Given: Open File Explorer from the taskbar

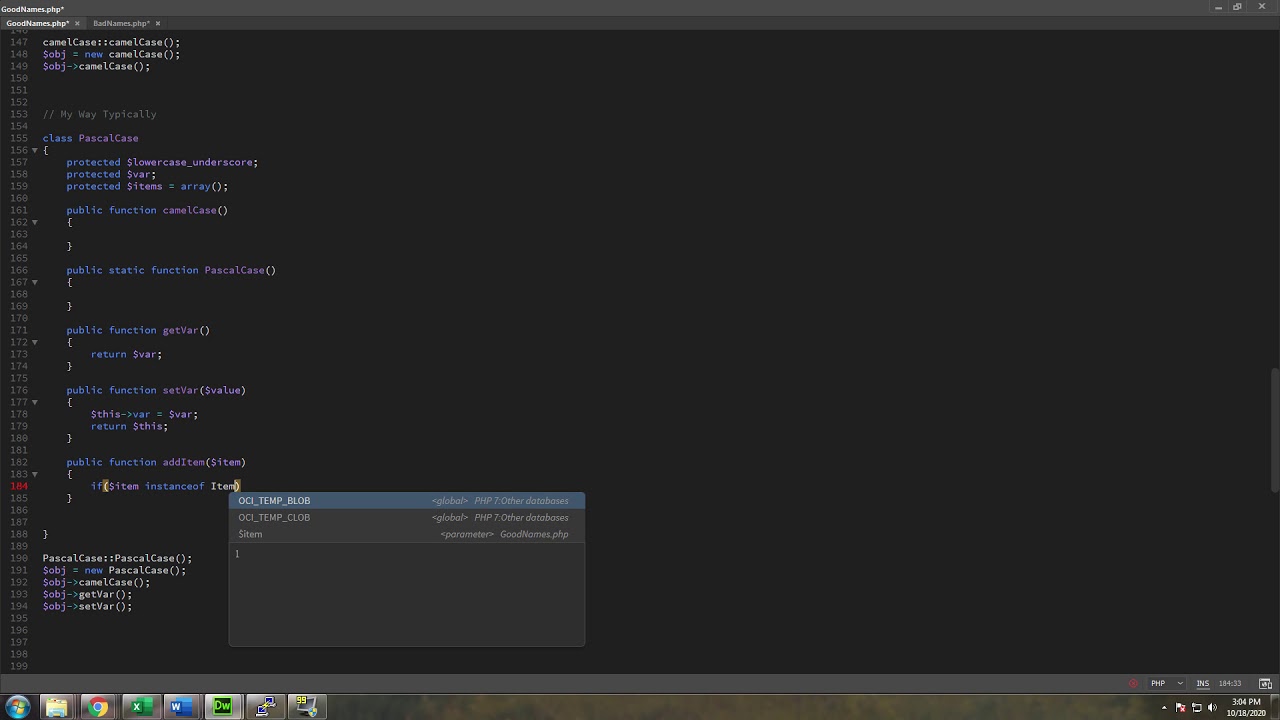Looking at the screenshot, I should (57, 708).
